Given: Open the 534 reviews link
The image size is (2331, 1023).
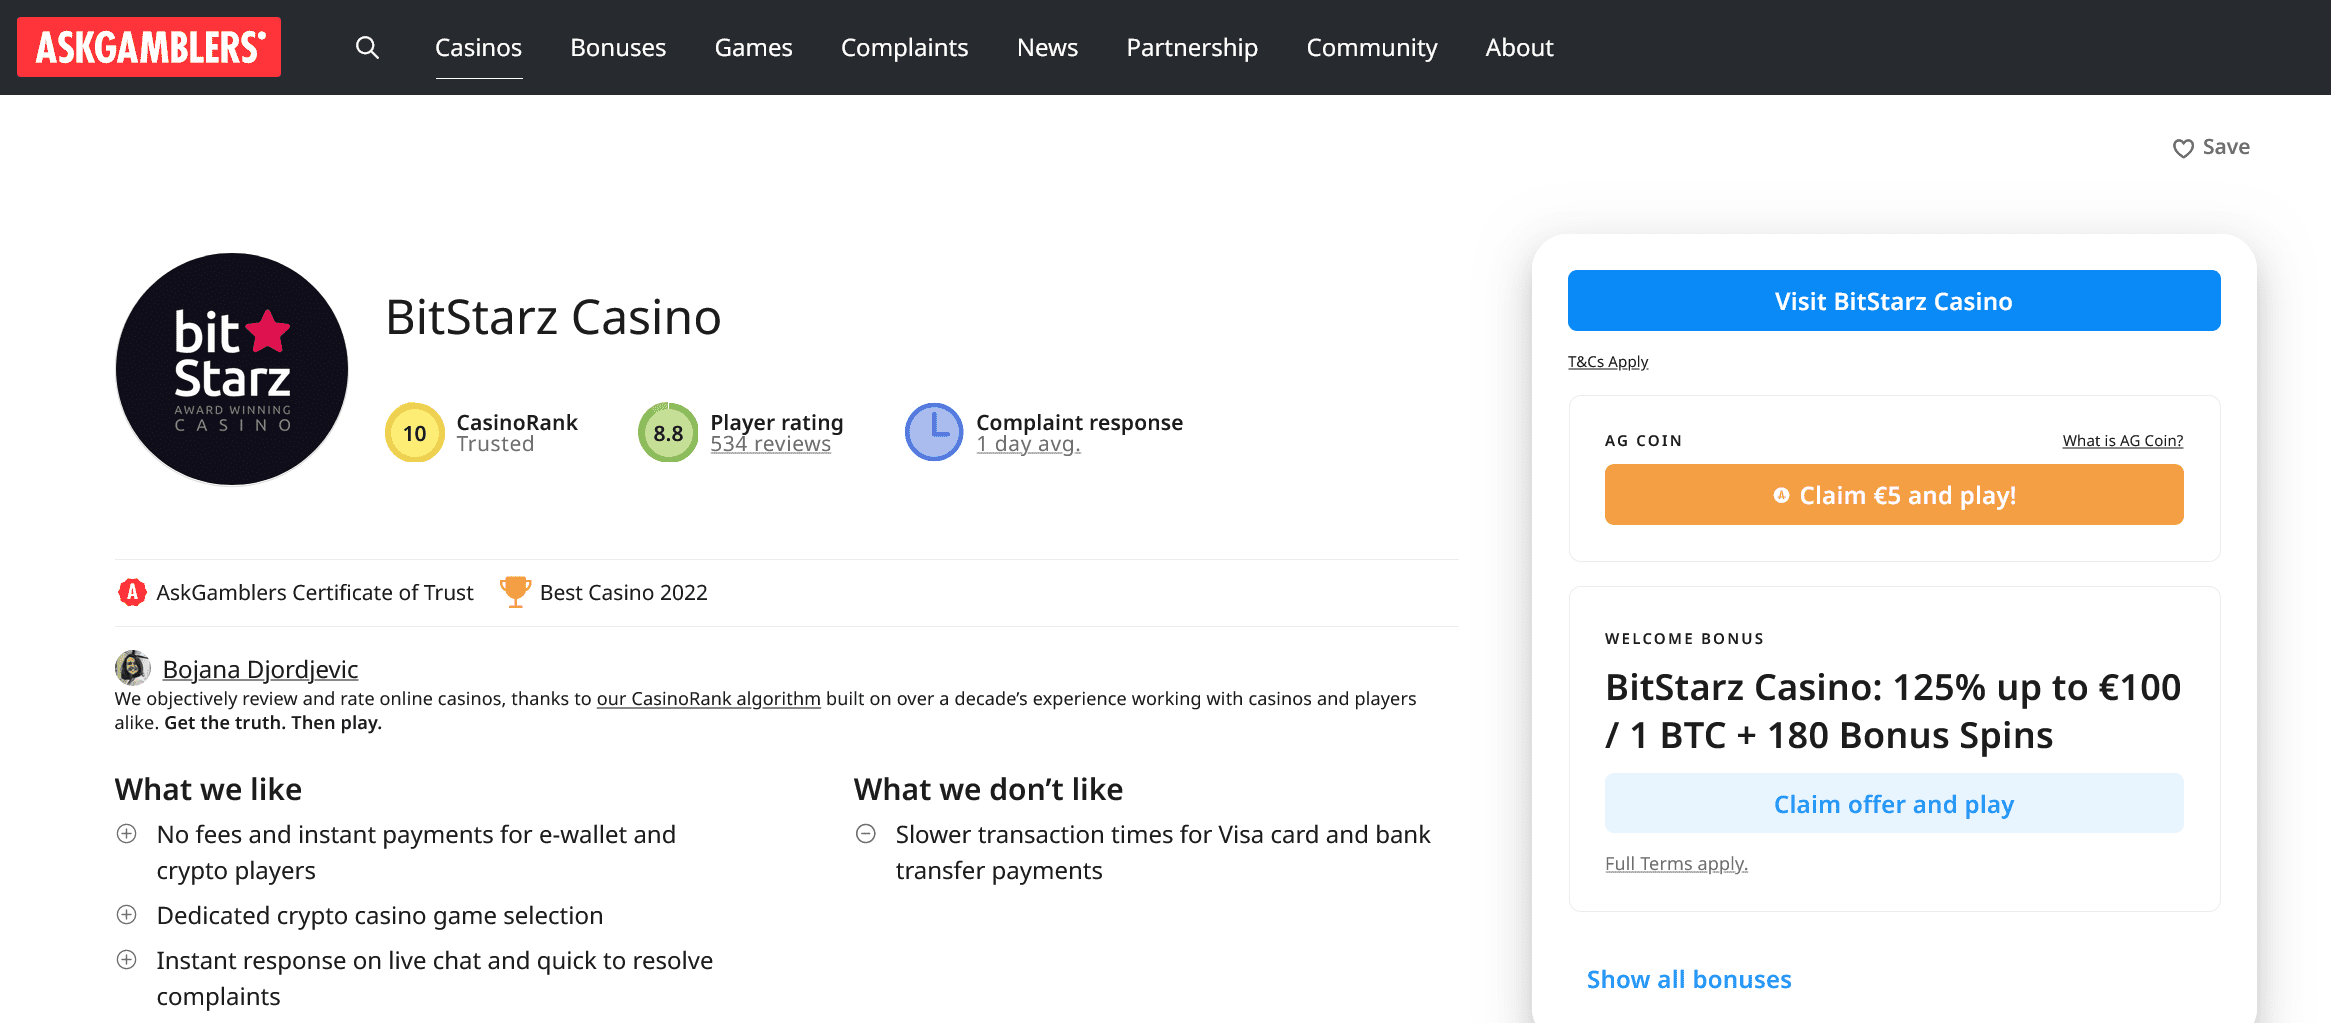Looking at the screenshot, I should click(x=770, y=445).
